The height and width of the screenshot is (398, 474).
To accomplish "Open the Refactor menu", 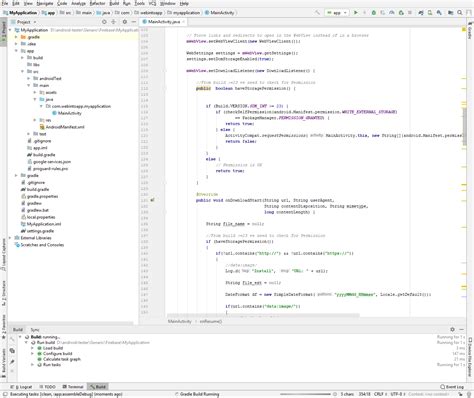I will tap(97, 3).
